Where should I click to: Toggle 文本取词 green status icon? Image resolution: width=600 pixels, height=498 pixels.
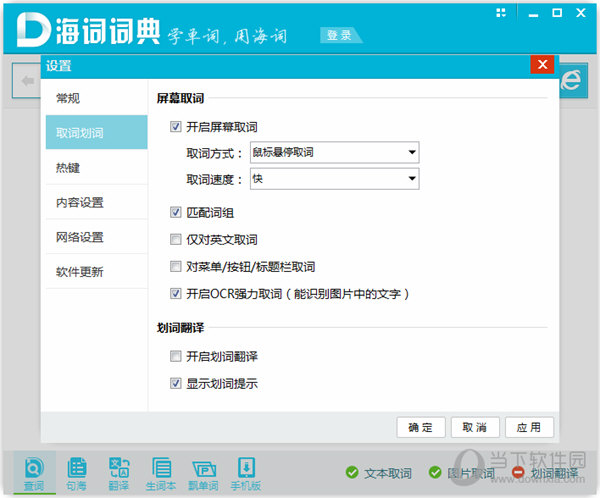[x=352, y=472]
